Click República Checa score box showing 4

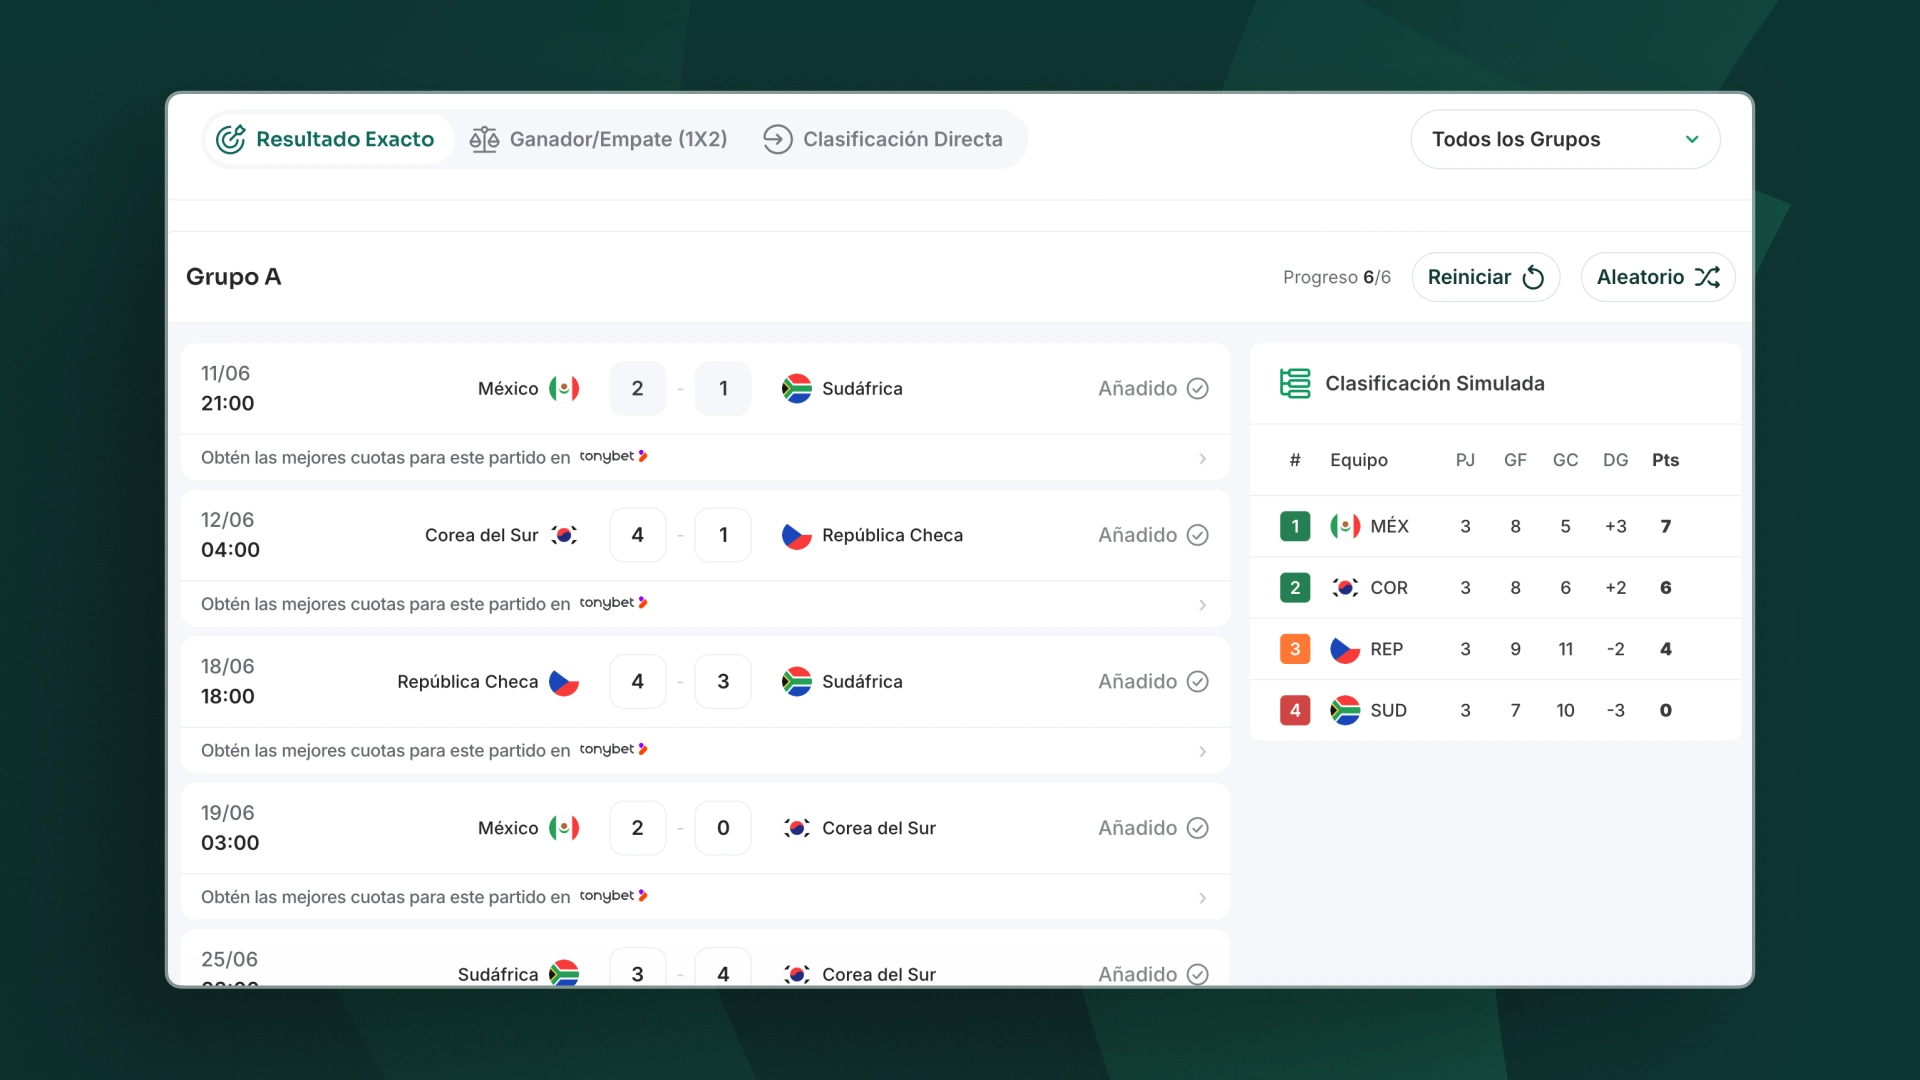point(637,681)
